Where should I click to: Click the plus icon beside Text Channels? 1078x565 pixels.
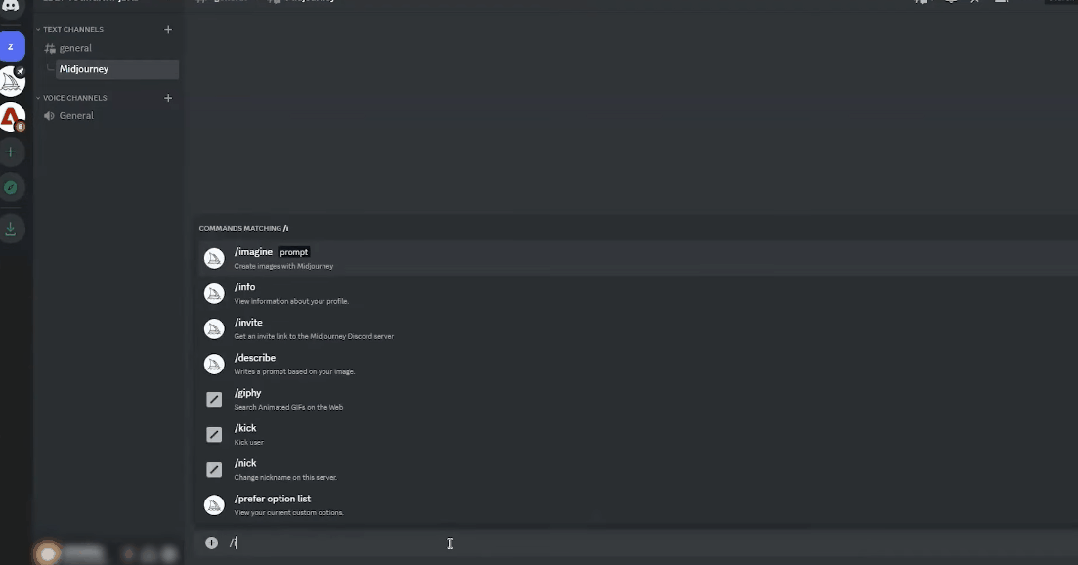168,30
